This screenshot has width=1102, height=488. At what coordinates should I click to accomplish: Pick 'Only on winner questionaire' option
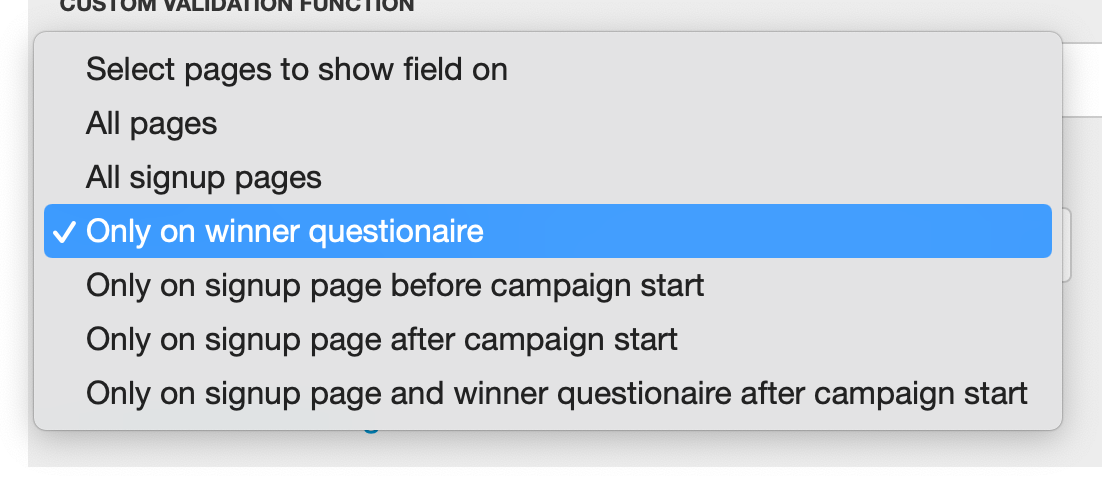285,232
